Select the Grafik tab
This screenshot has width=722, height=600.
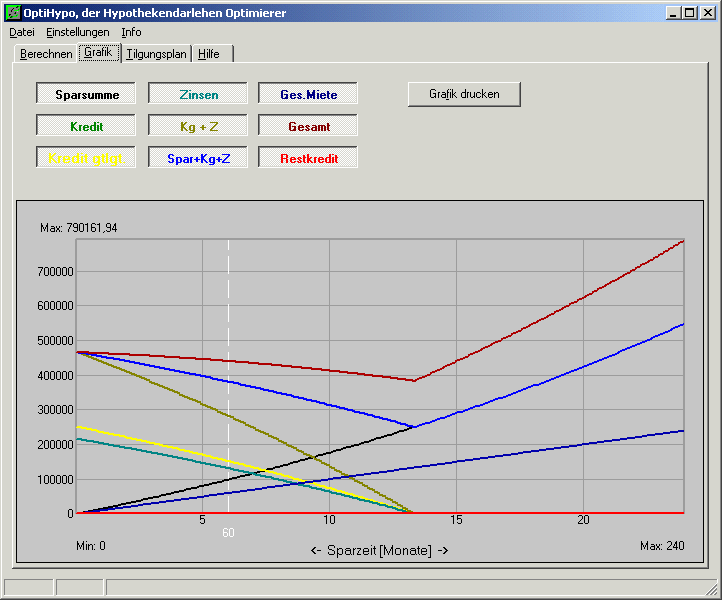(100, 52)
